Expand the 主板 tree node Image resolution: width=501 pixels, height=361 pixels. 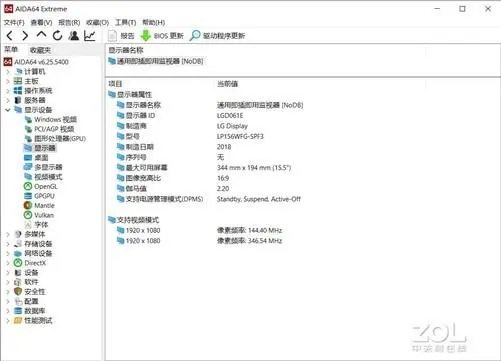tap(8, 81)
